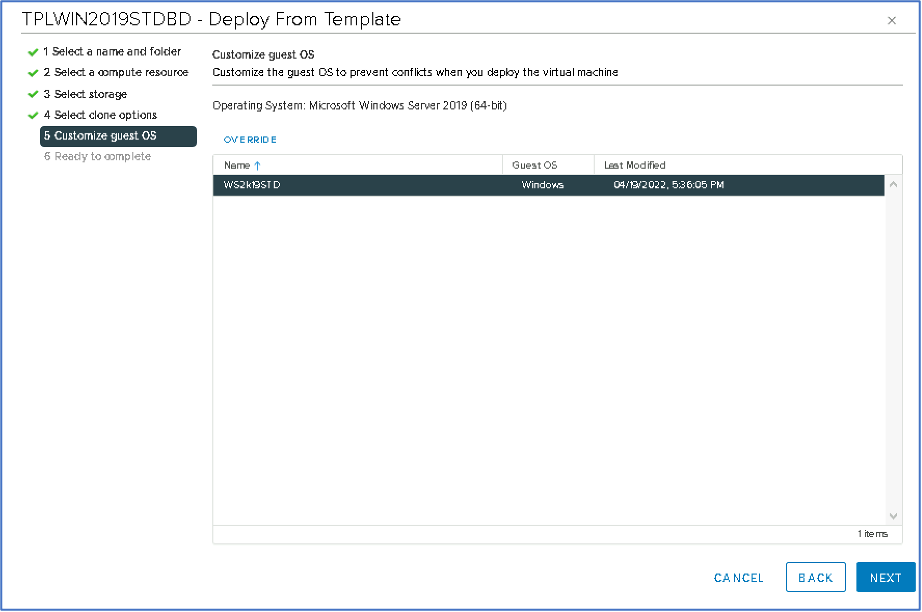Click the green checkmark beside compute resource
The height and width of the screenshot is (612, 922).
click(x=33, y=73)
